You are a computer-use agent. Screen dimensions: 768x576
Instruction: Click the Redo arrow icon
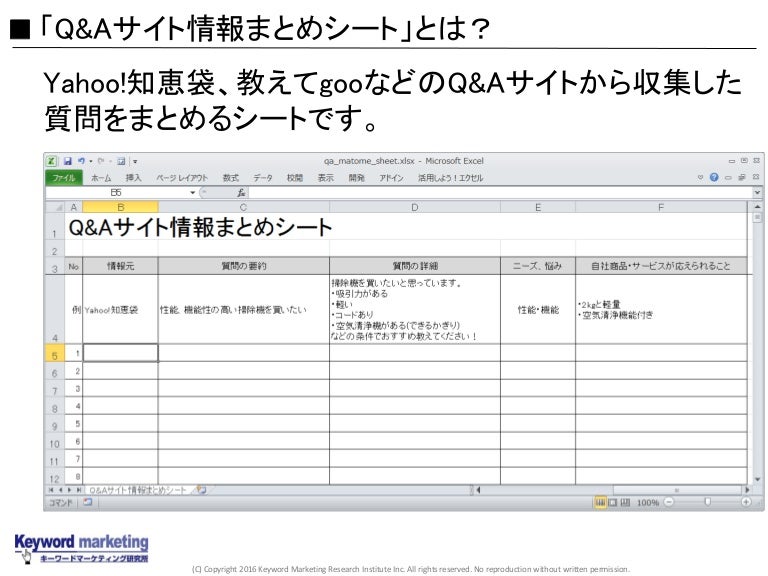coord(102,161)
